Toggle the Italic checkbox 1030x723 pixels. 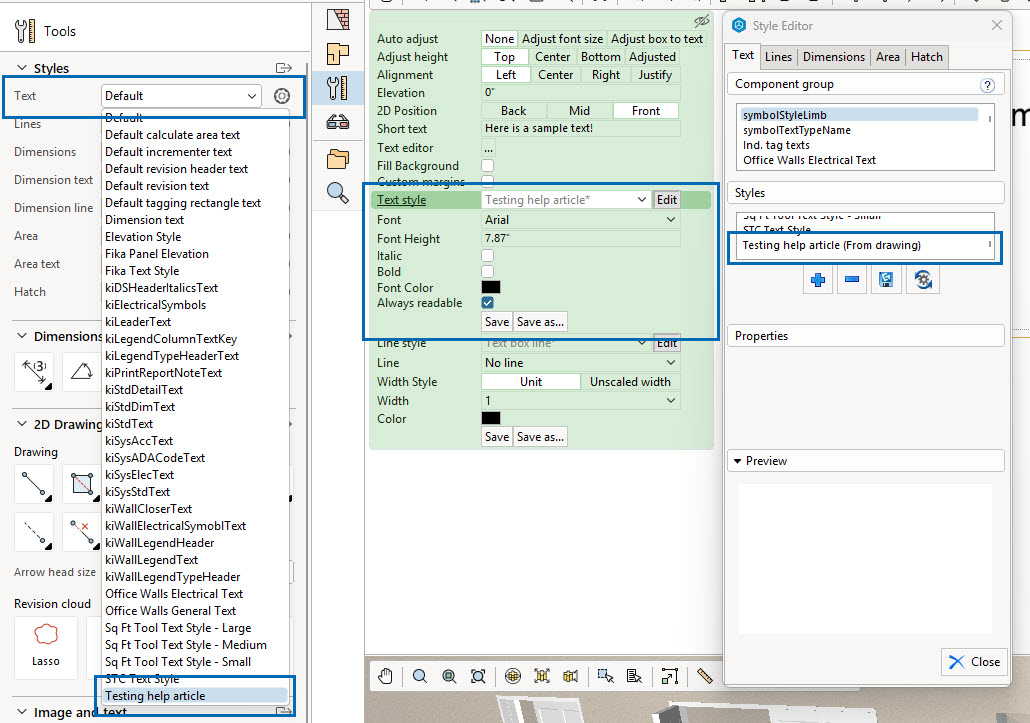click(x=487, y=256)
